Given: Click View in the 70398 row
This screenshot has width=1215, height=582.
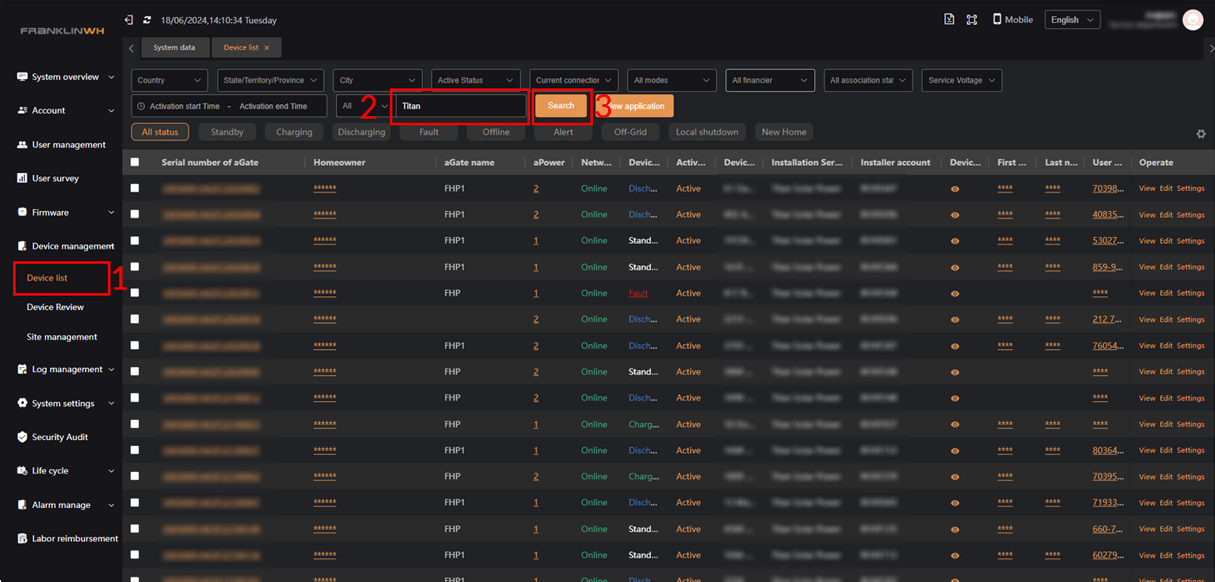Looking at the screenshot, I should point(1147,188).
